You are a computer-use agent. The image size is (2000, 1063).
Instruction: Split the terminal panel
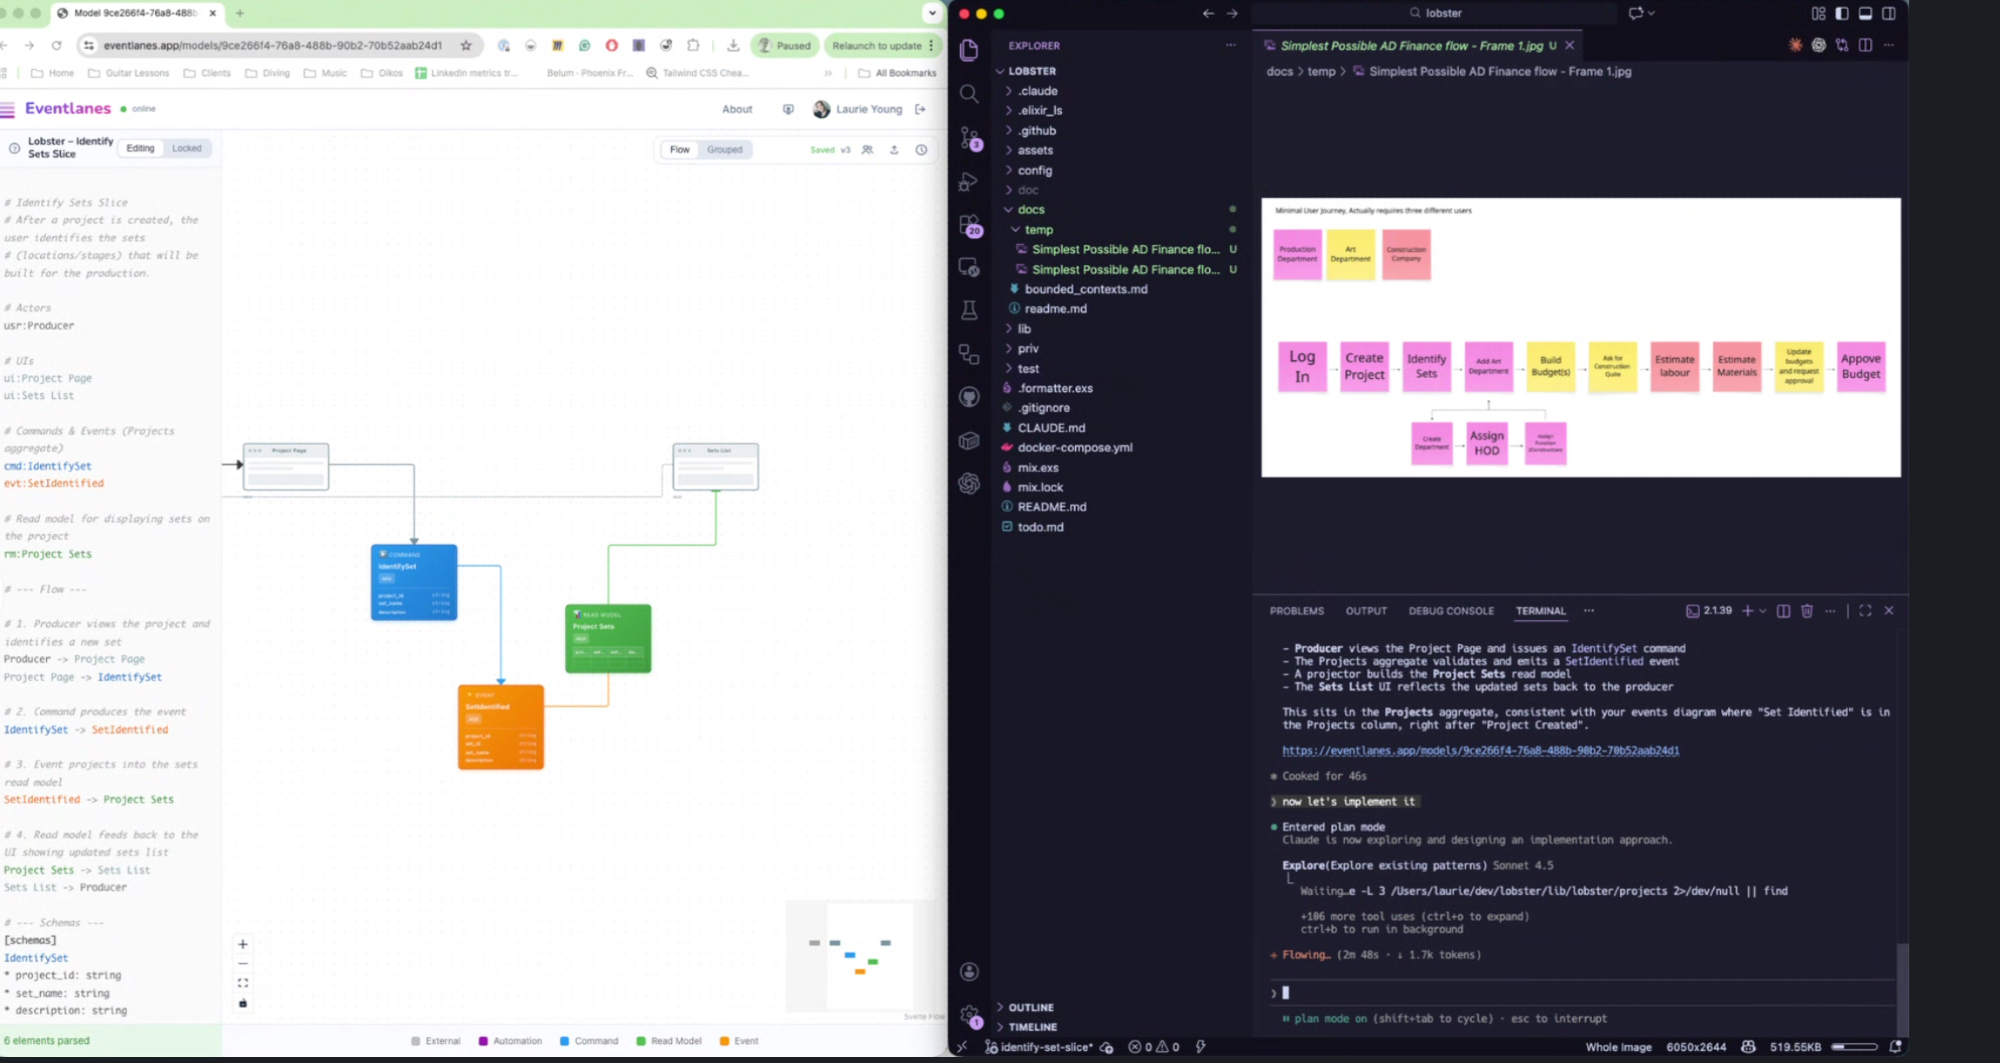[1783, 611]
